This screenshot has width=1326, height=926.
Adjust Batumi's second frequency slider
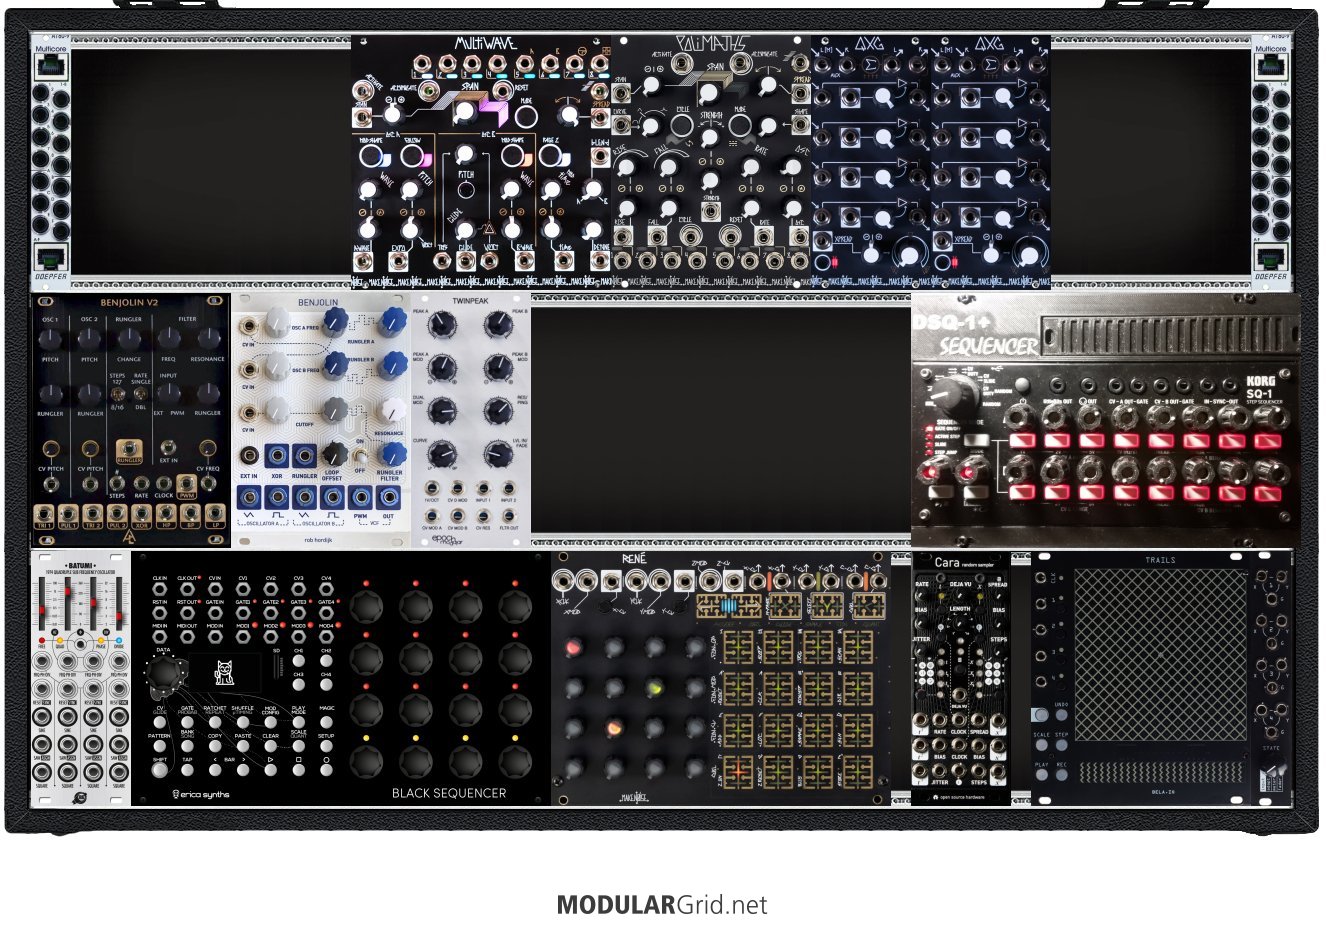pos(68,603)
